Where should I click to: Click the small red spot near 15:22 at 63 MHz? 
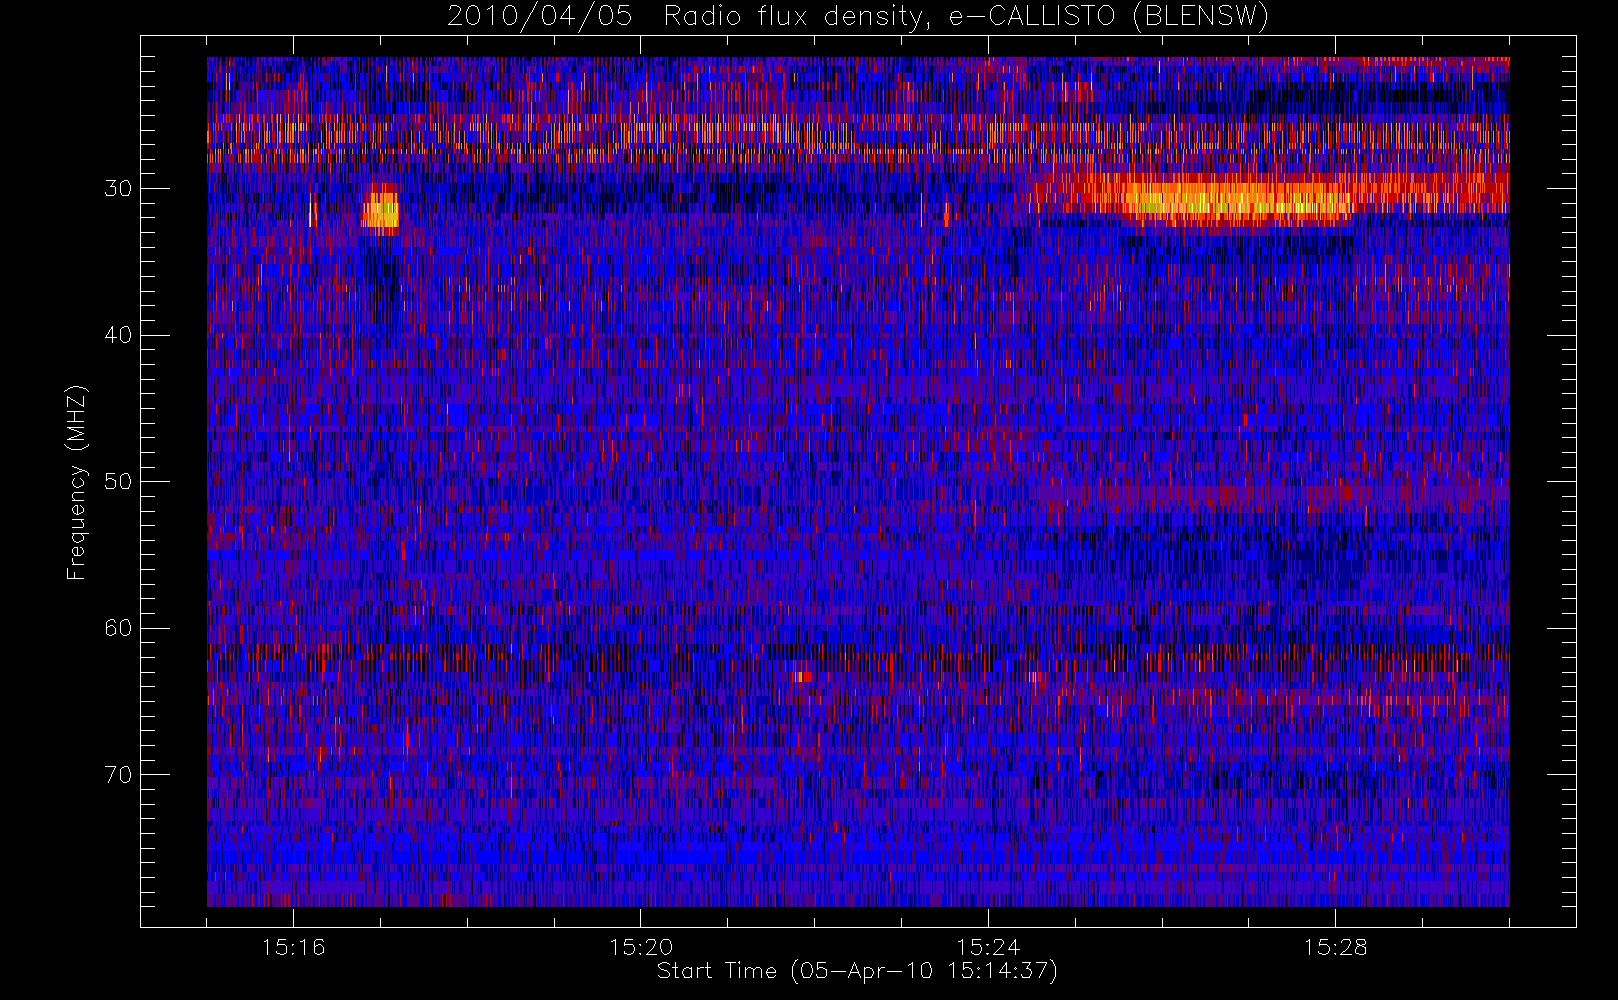pyautogui.click(x=802, y=676)
